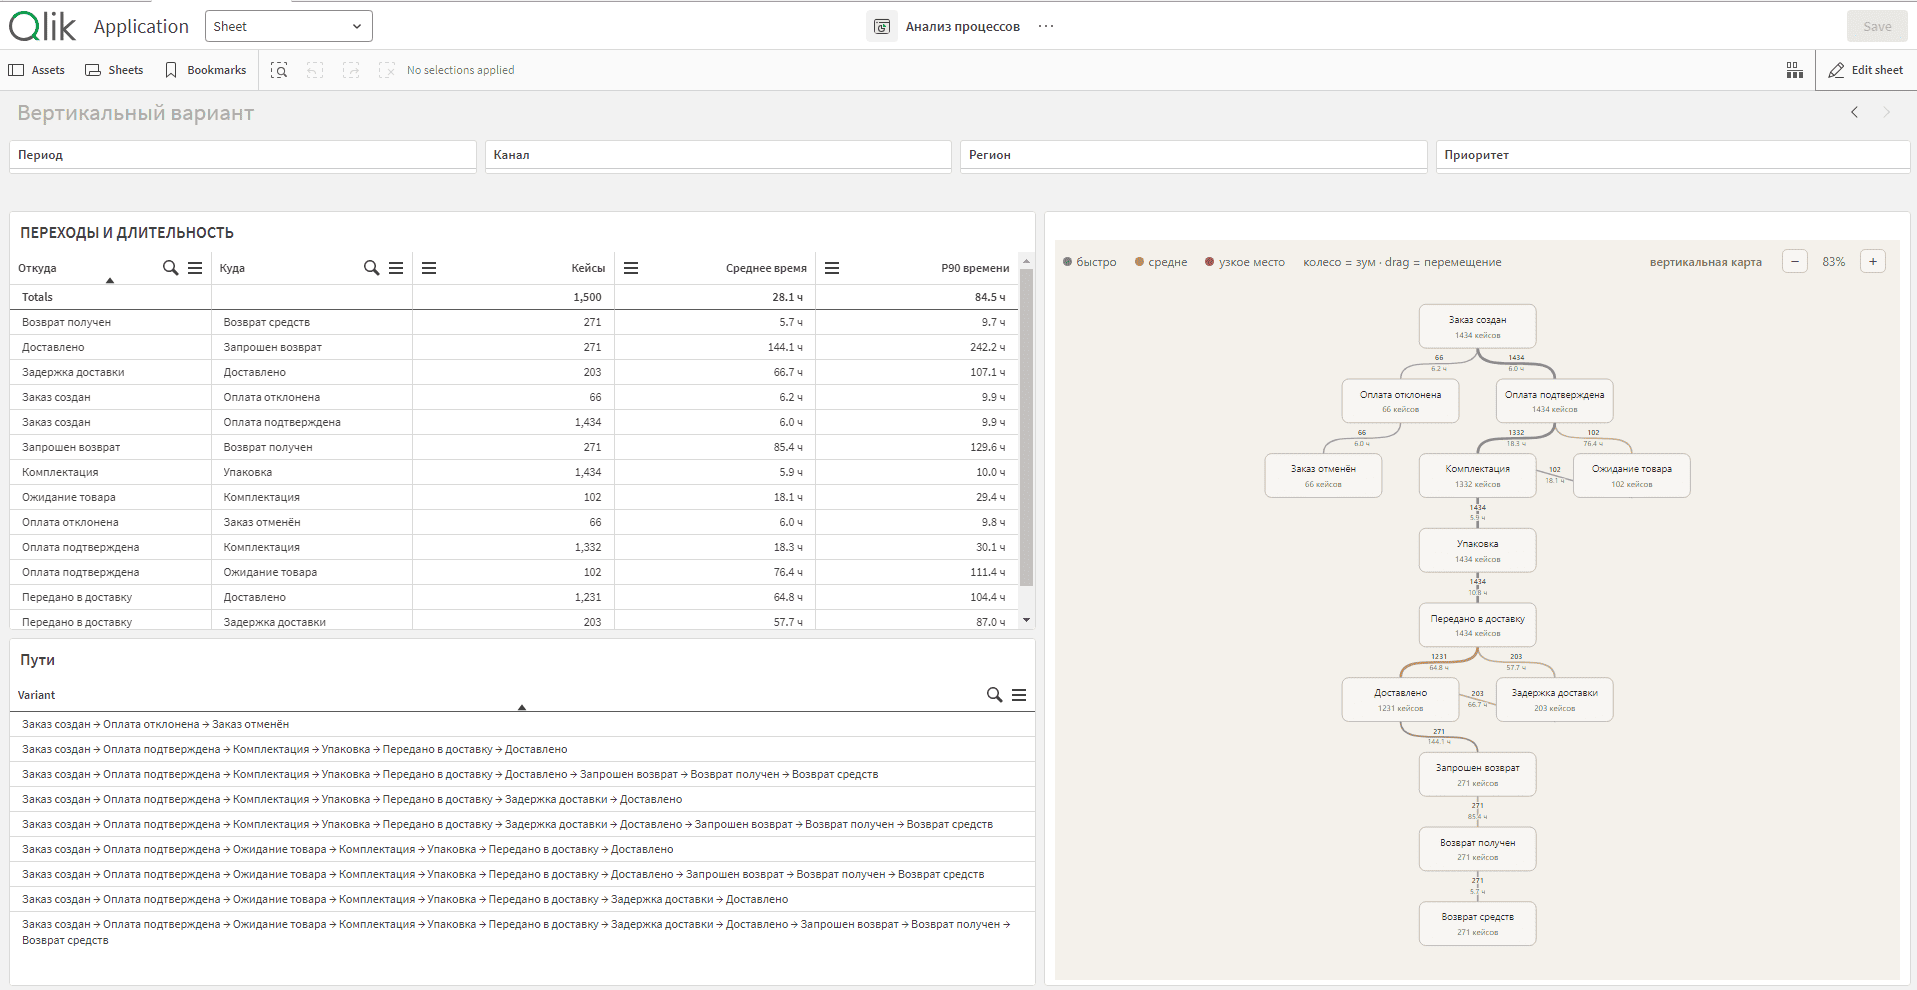The width and height of the screenshot is (1917, 990).
Task: Open the Кейсы column menu icon
Action: [429, 267]
